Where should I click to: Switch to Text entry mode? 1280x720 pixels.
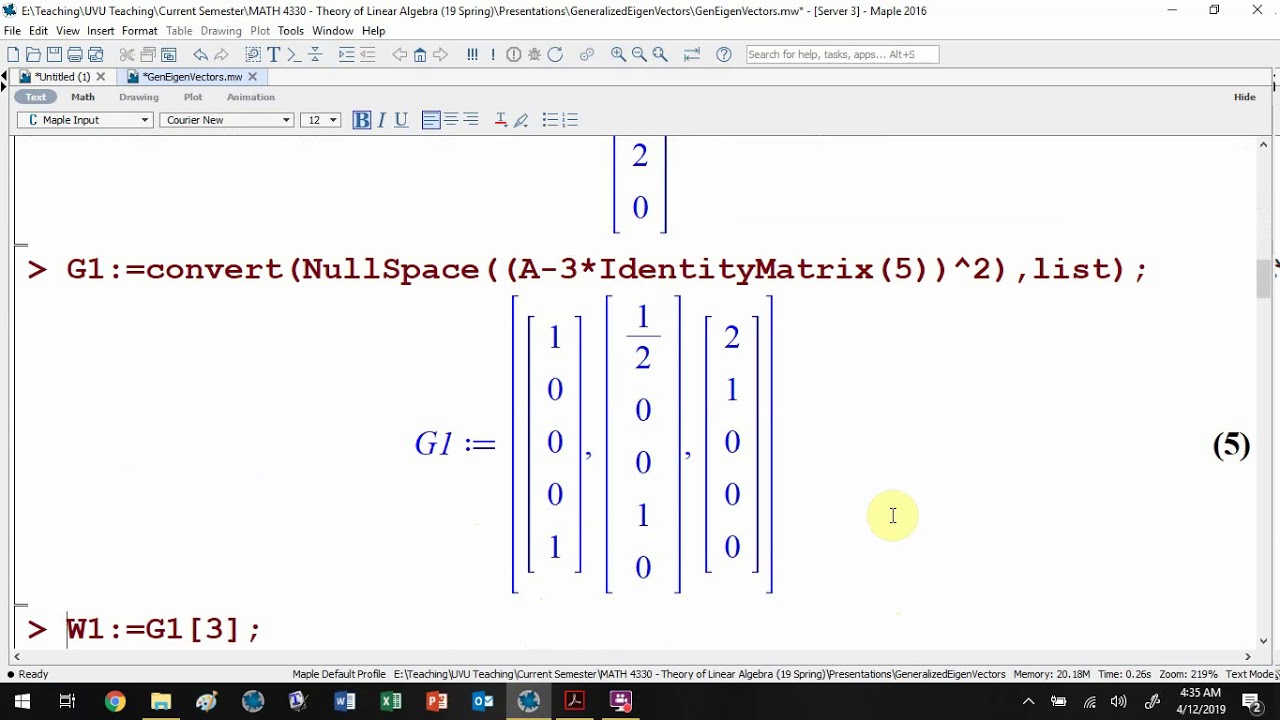[x=36, y=97]
